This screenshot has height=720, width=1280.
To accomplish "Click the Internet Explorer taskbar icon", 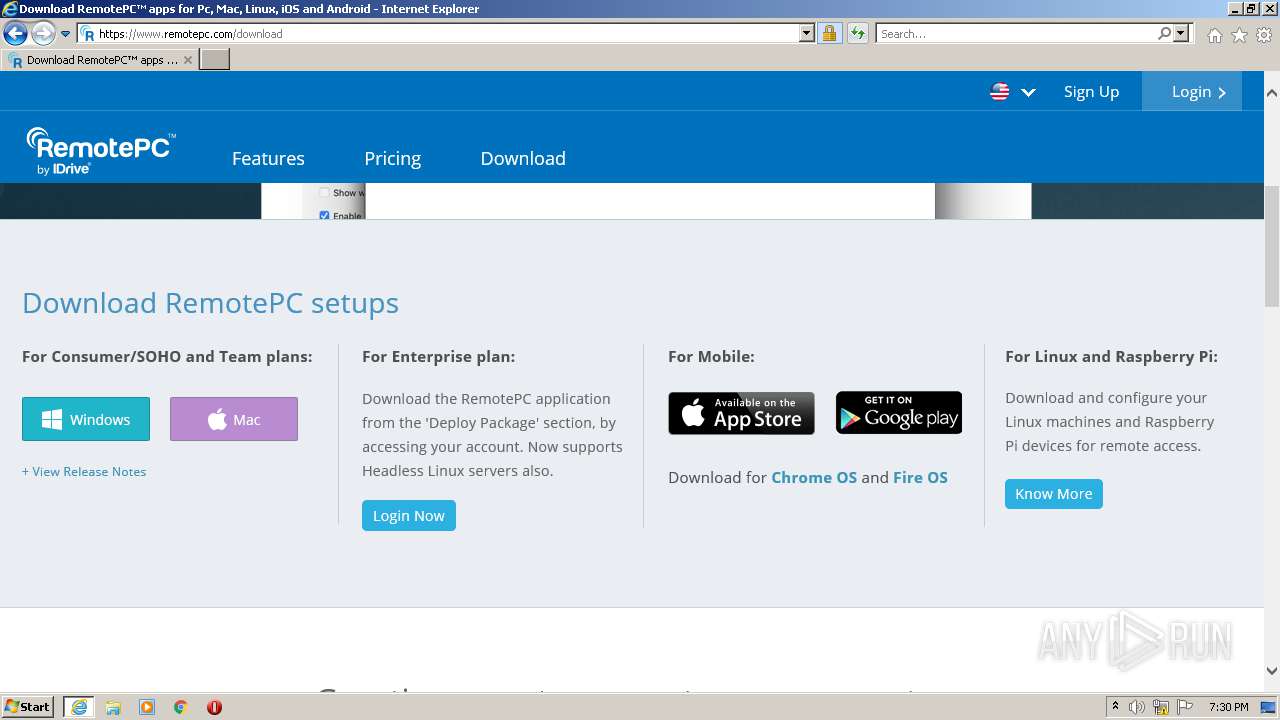I will point(79,707).
